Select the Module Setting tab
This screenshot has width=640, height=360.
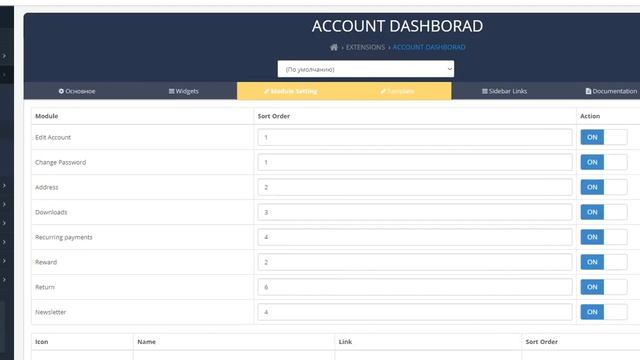coord(291,91)
